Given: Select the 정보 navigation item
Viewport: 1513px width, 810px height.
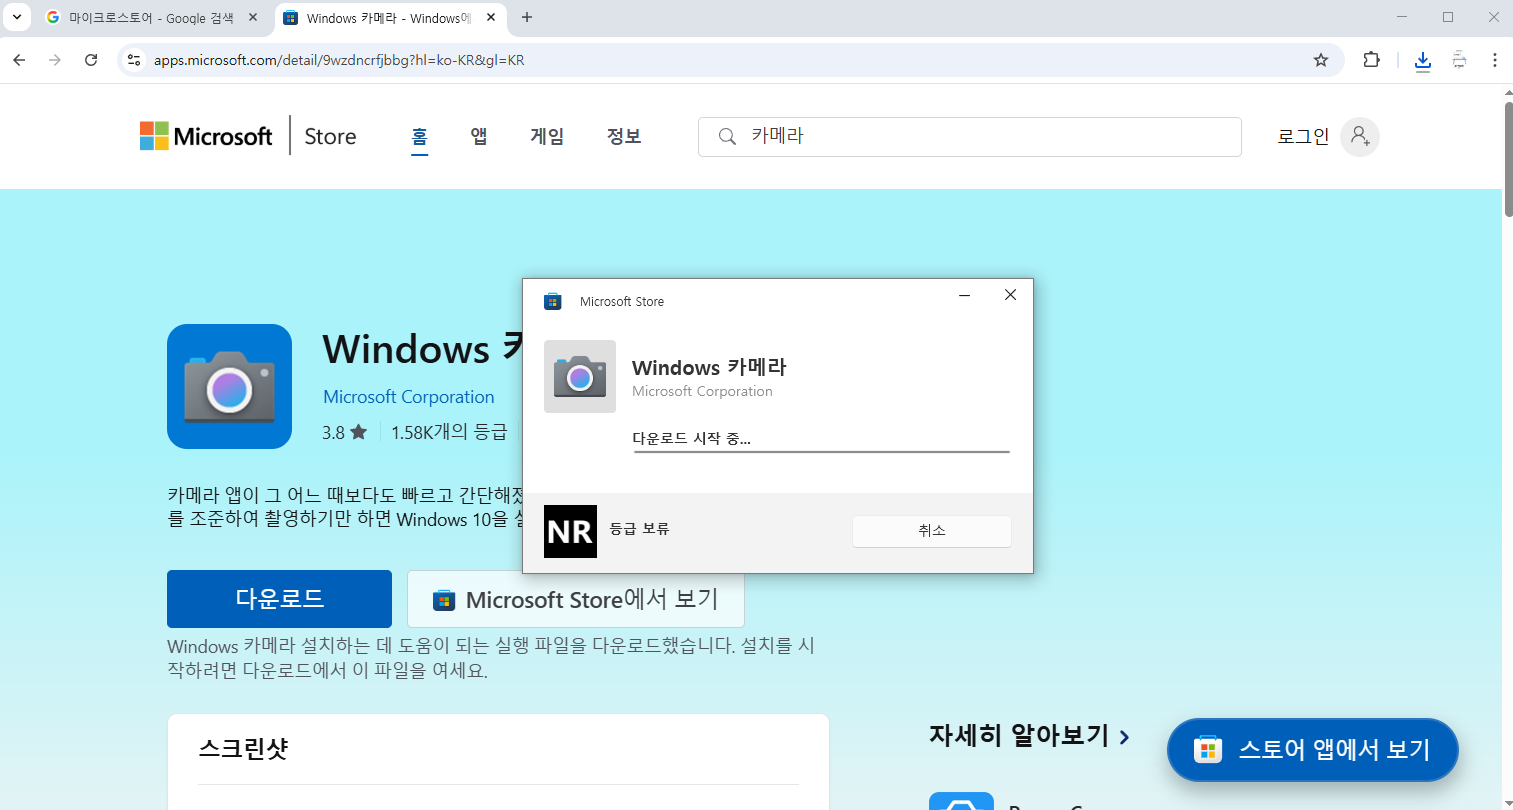Looking at the screenshot, I should (x=624, y=136).
